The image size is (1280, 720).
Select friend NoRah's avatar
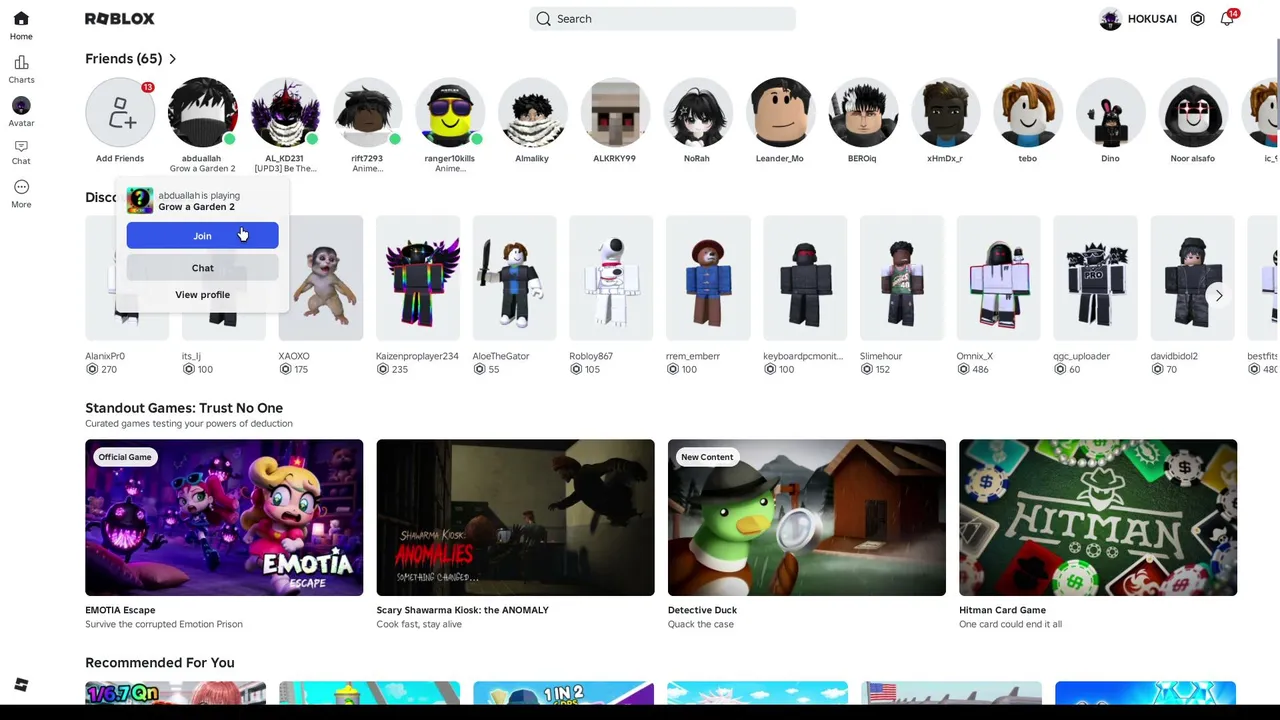pos(697,112)
